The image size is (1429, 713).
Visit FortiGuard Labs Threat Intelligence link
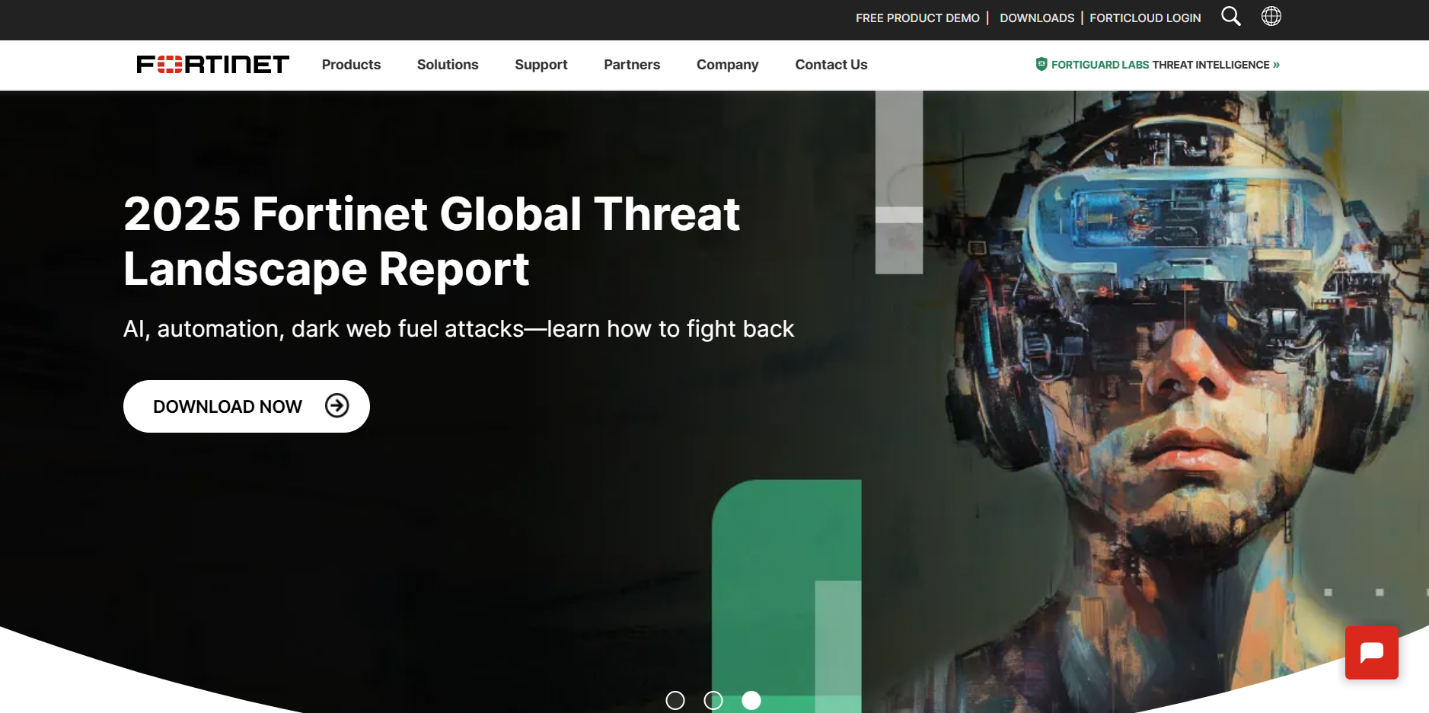tap(1158, 65)
